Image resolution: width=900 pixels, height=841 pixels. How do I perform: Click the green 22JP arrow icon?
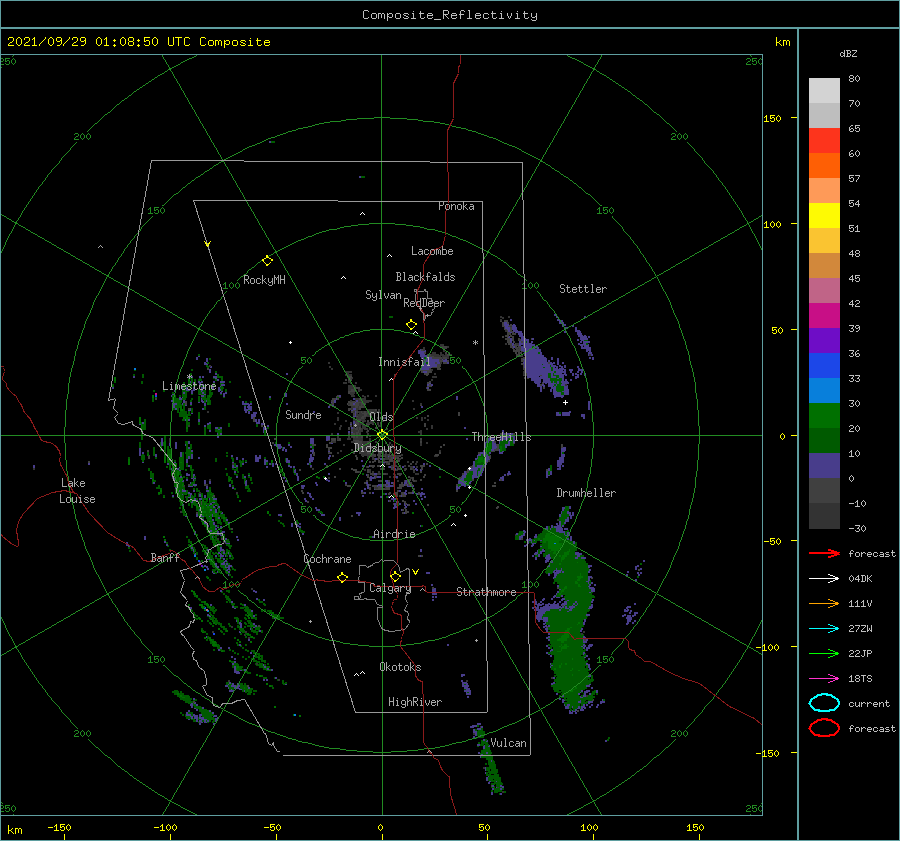coord(824,653)
